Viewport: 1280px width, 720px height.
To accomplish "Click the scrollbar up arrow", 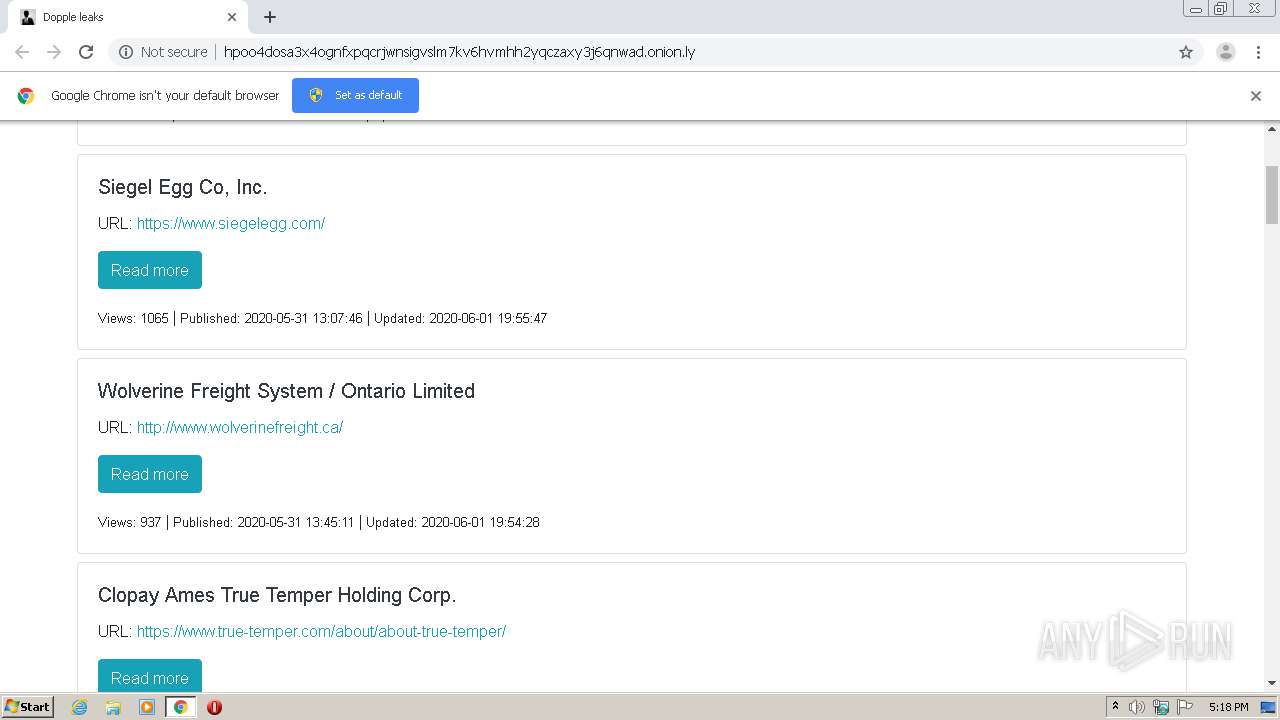I will pos(1272,130).
